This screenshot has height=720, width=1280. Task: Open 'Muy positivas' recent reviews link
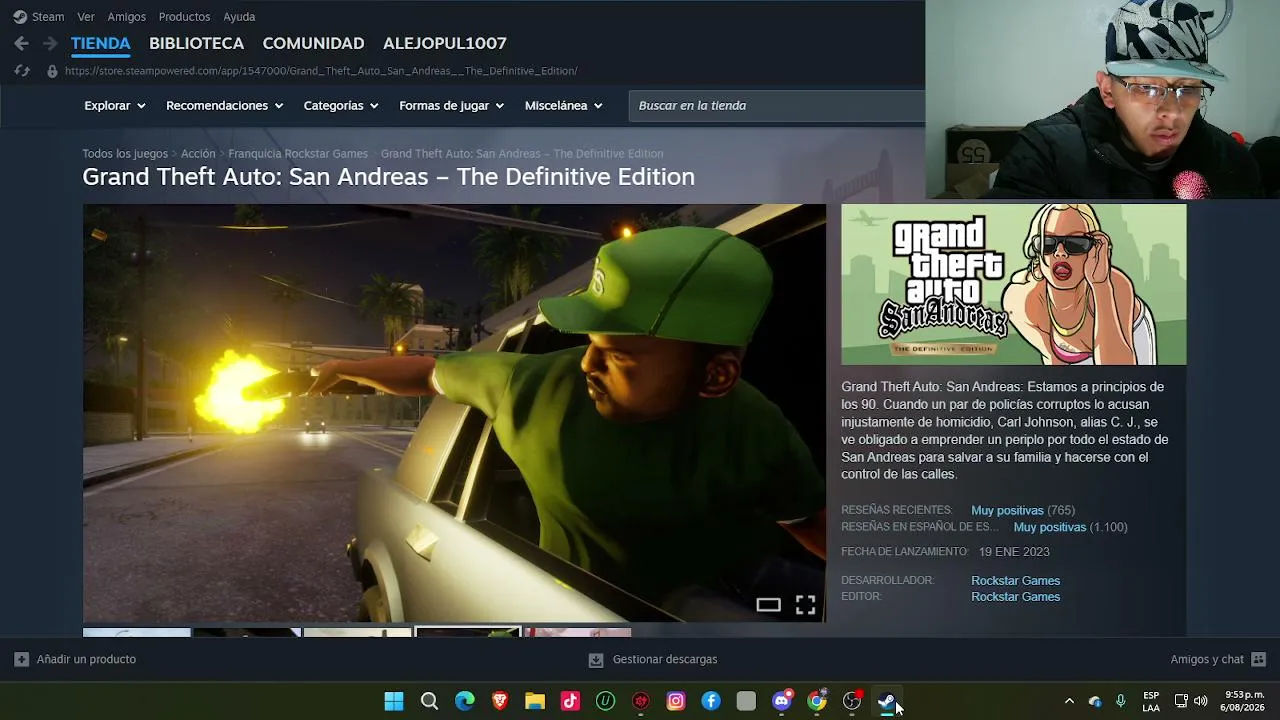coord(1007,511)
